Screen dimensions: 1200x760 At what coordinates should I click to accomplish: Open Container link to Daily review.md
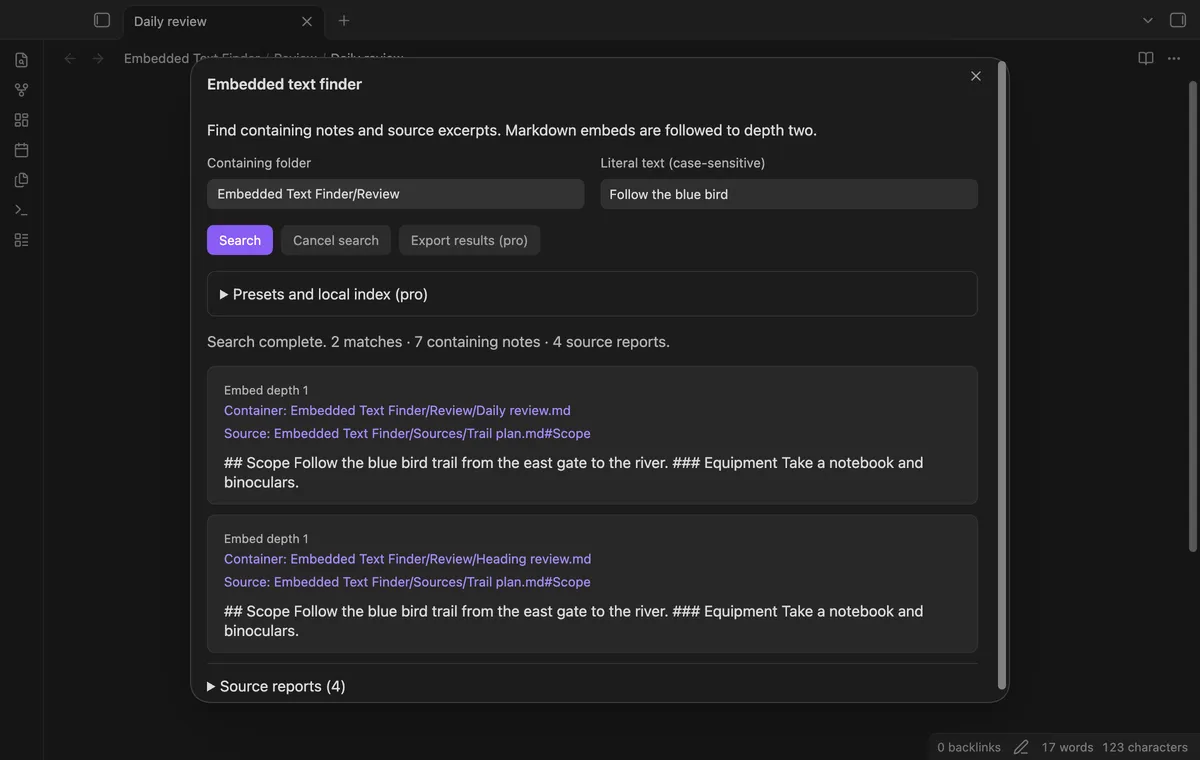point(397,410)
